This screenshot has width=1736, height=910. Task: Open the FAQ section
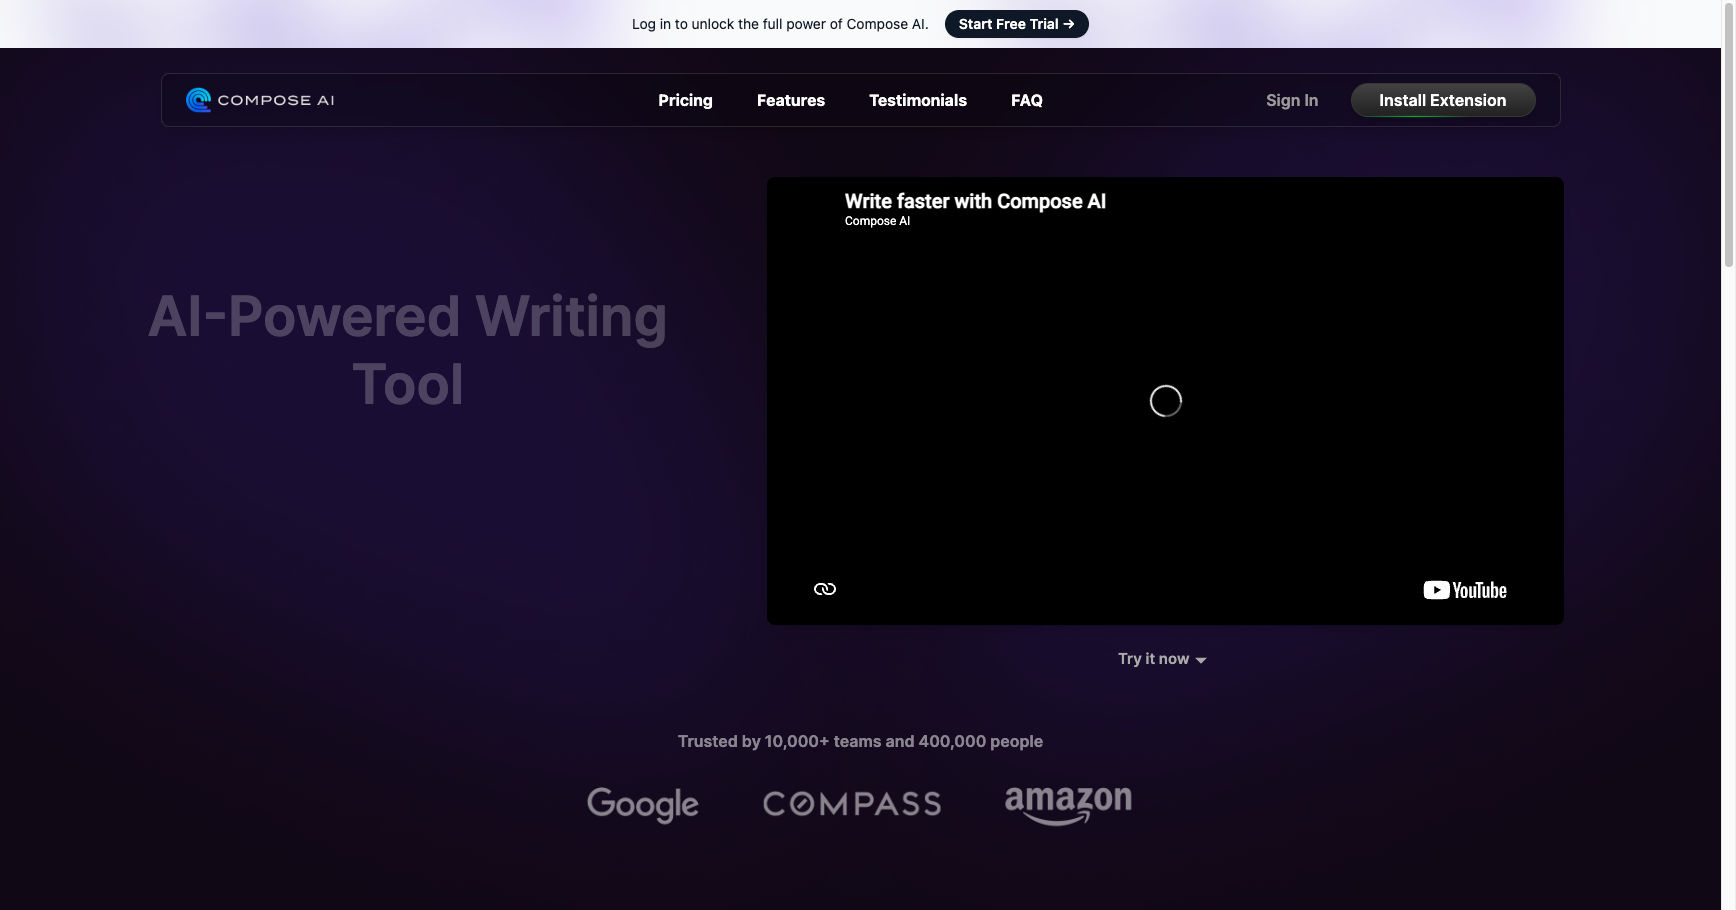(x=1027, y=100)
